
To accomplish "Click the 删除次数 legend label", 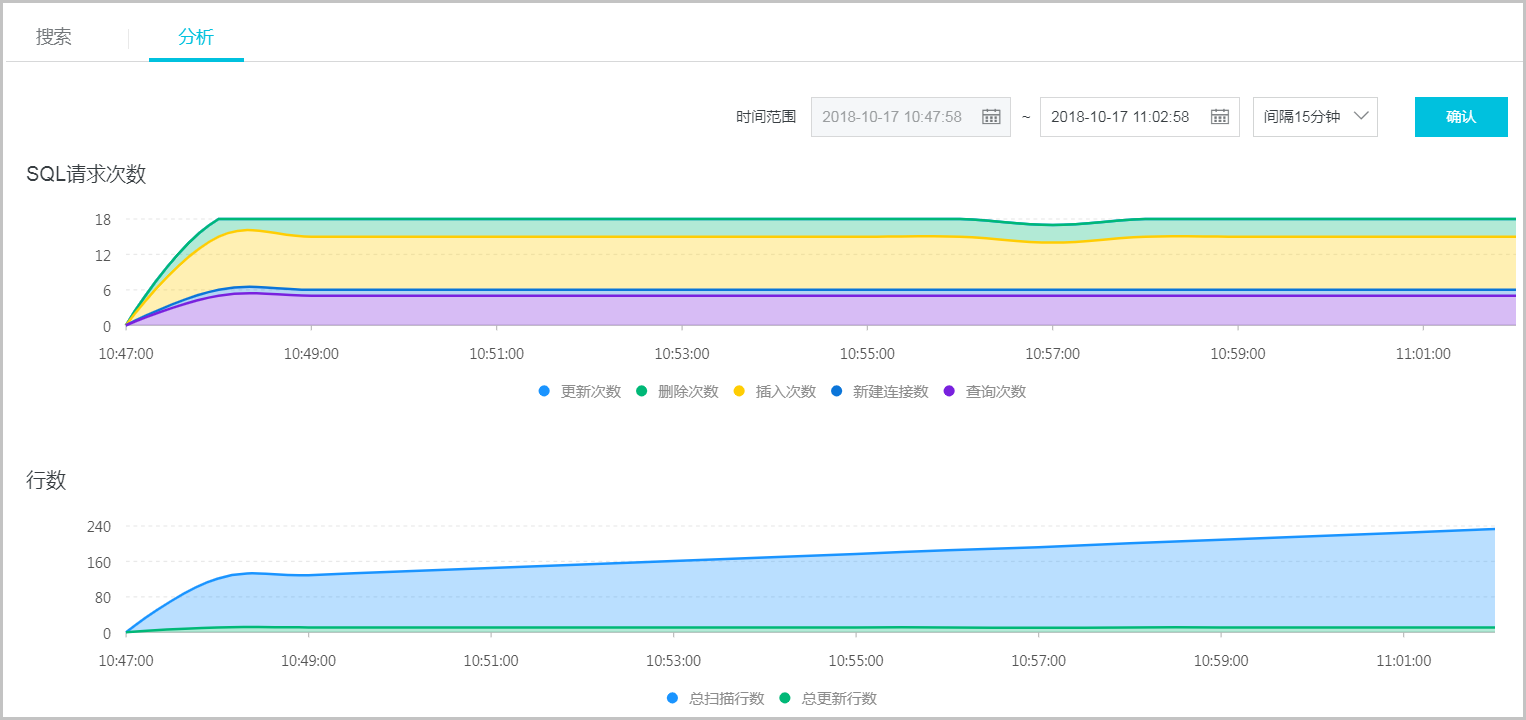I will pos(688,391).
